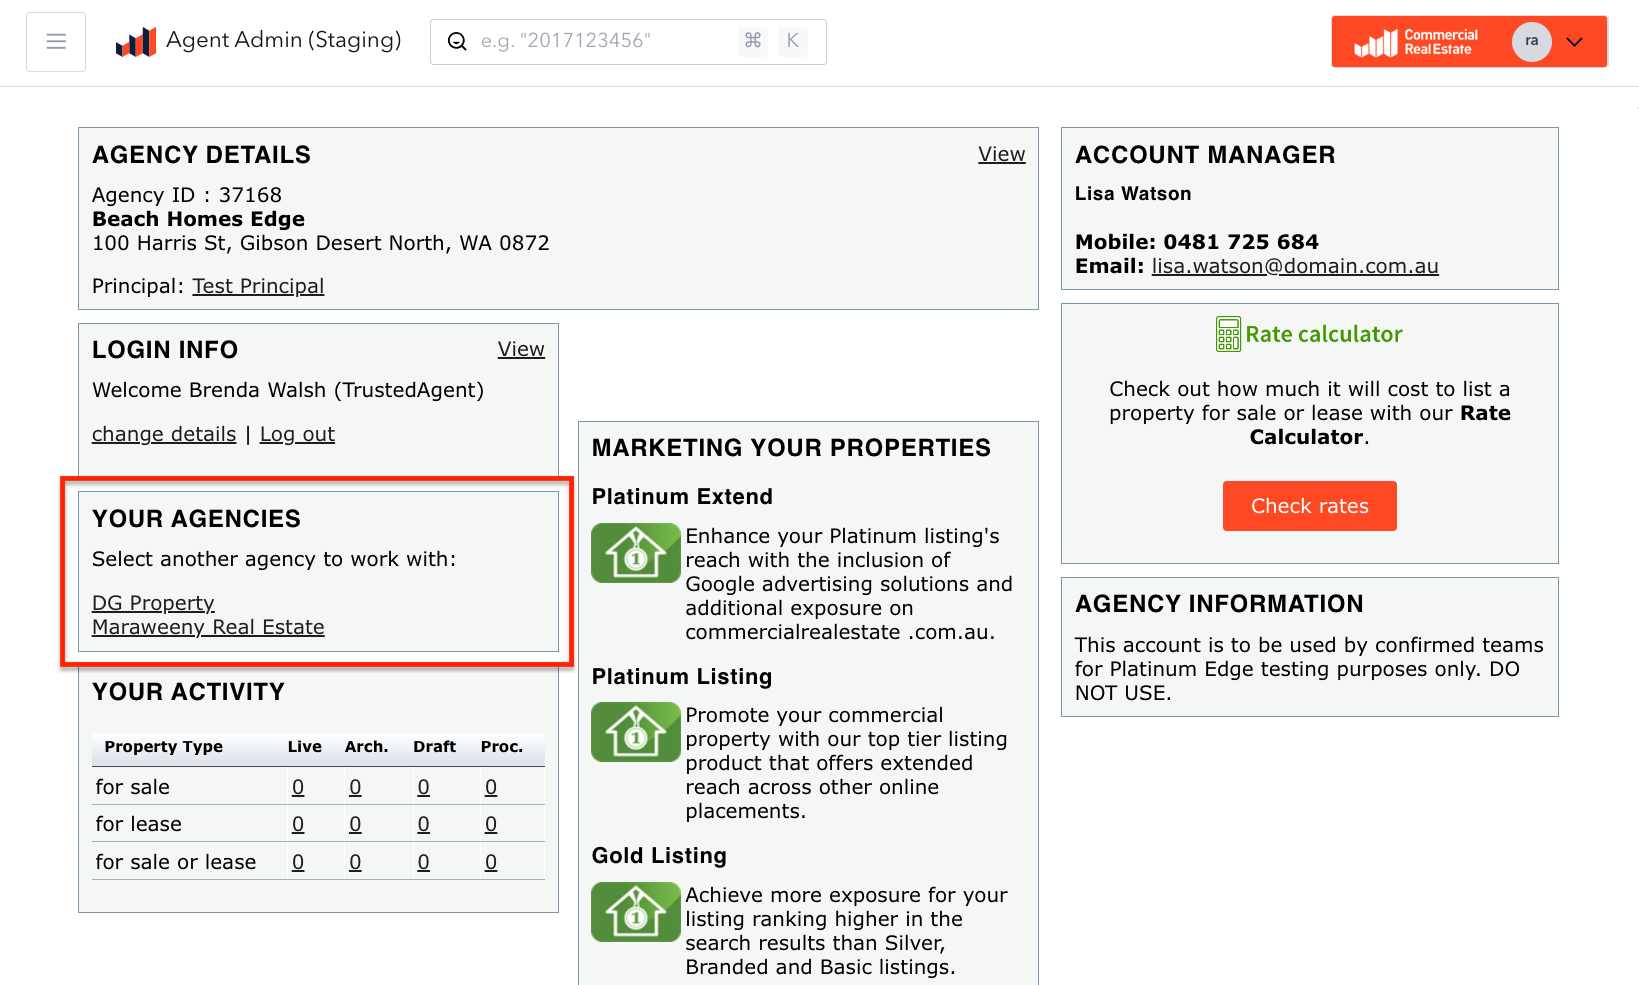Log out of the account
The width and height of the screenshot is (1639, 985).
coord(297,434)
